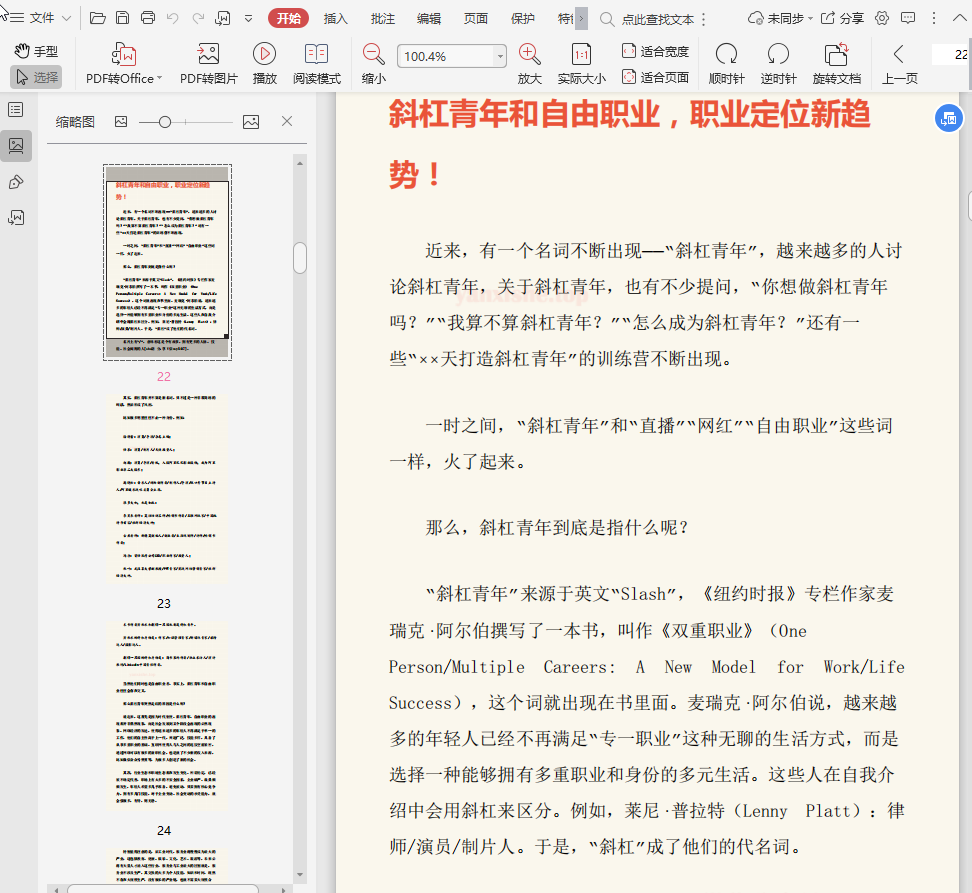Zoom out using the 缩小 magnifier
The image size is (972, 893).
pyautogui.click(x=373, y=56)
